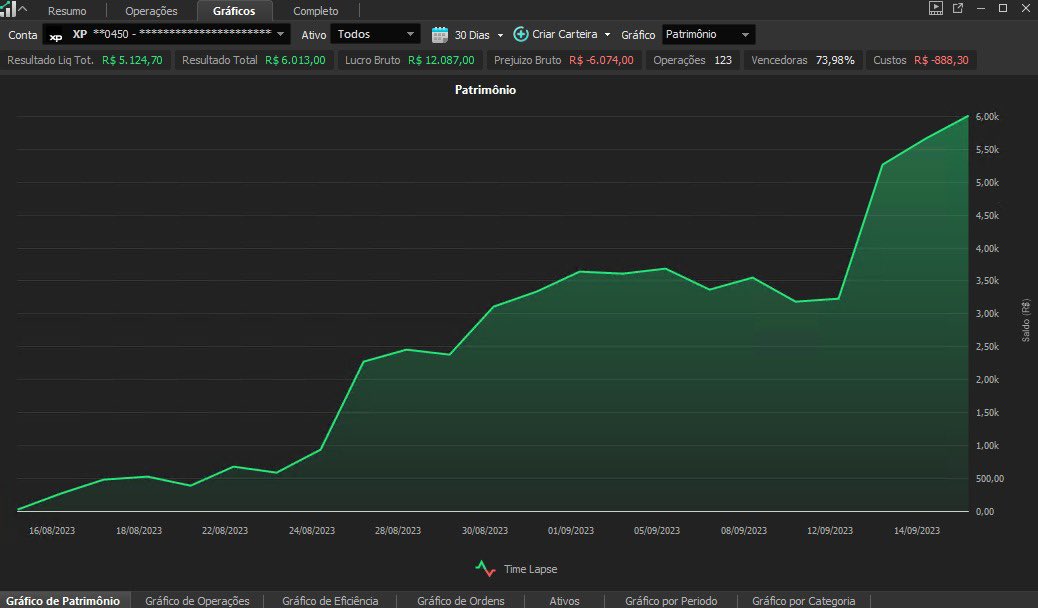Open the Gráfico de Ordens tab
This screenshot has width=1038, height=608.
tap(461, 601)
